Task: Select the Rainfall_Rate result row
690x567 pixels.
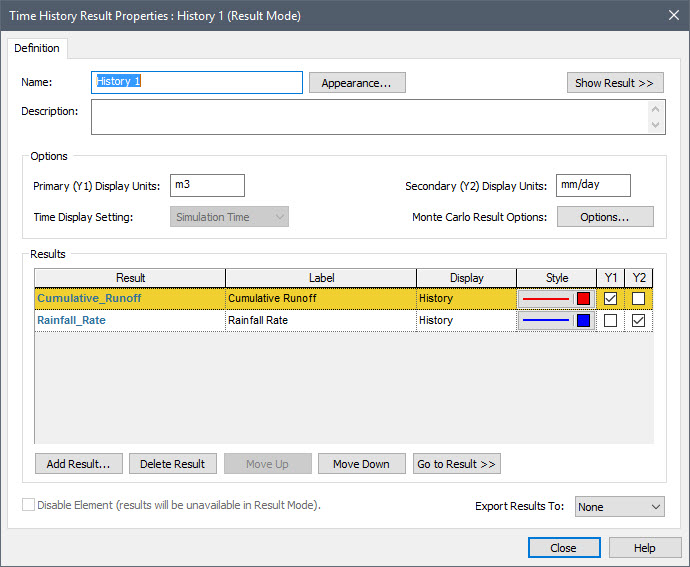Action: tap(129, 321)
